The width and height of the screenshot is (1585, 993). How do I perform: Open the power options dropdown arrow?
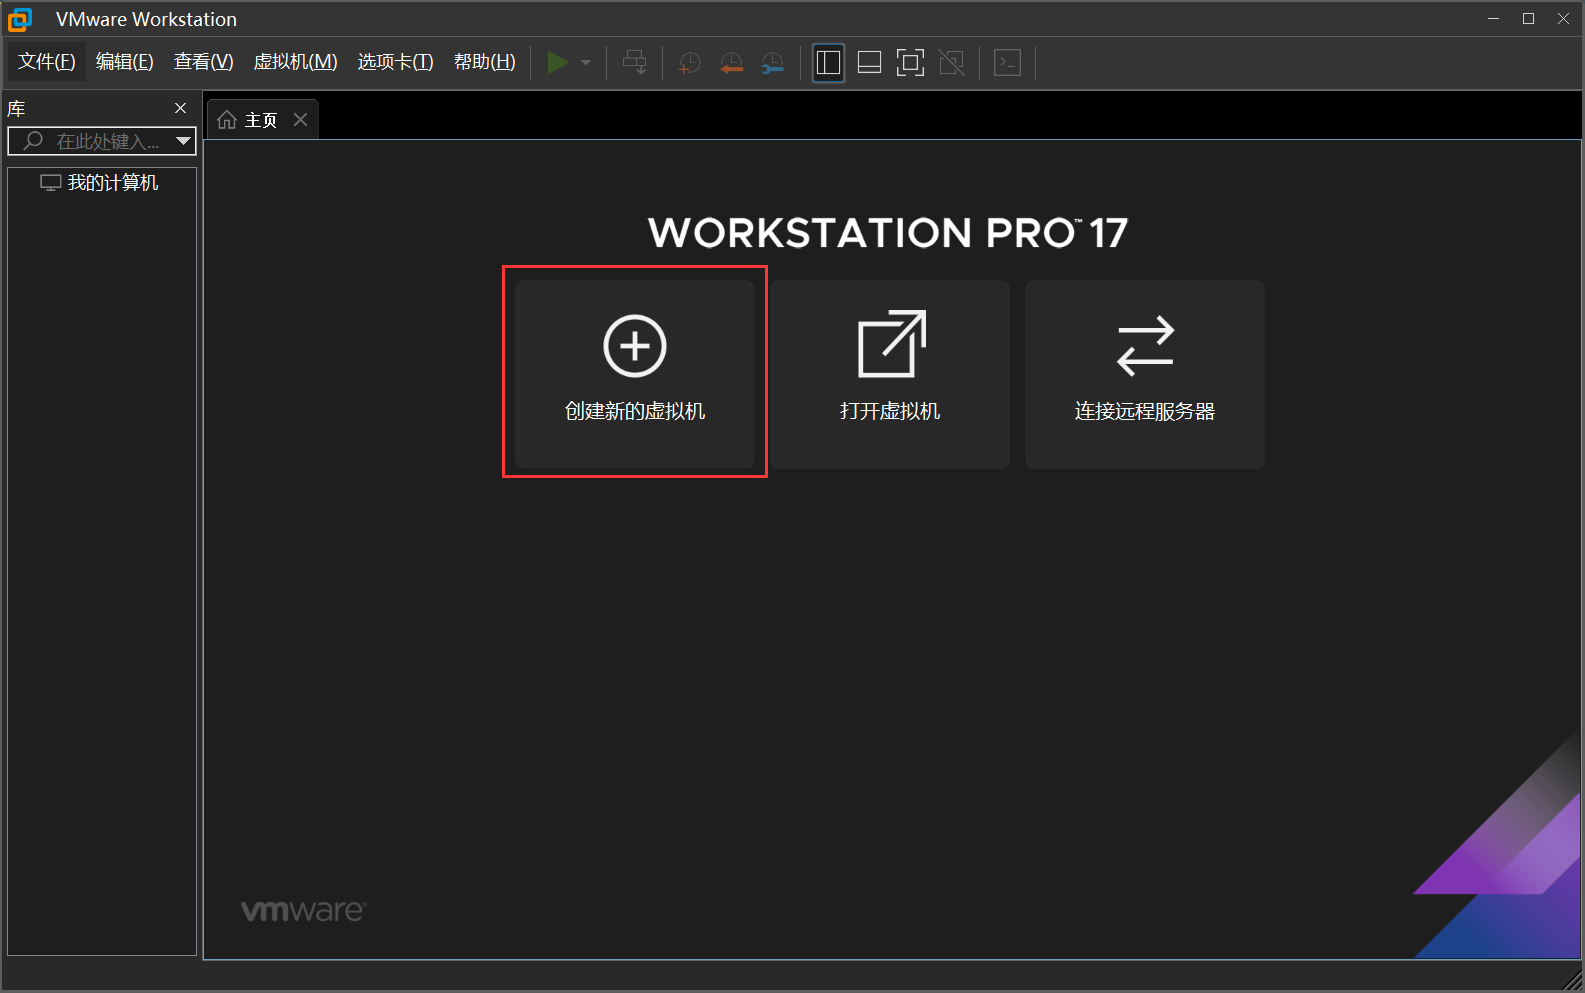click(x=586, y=63)
